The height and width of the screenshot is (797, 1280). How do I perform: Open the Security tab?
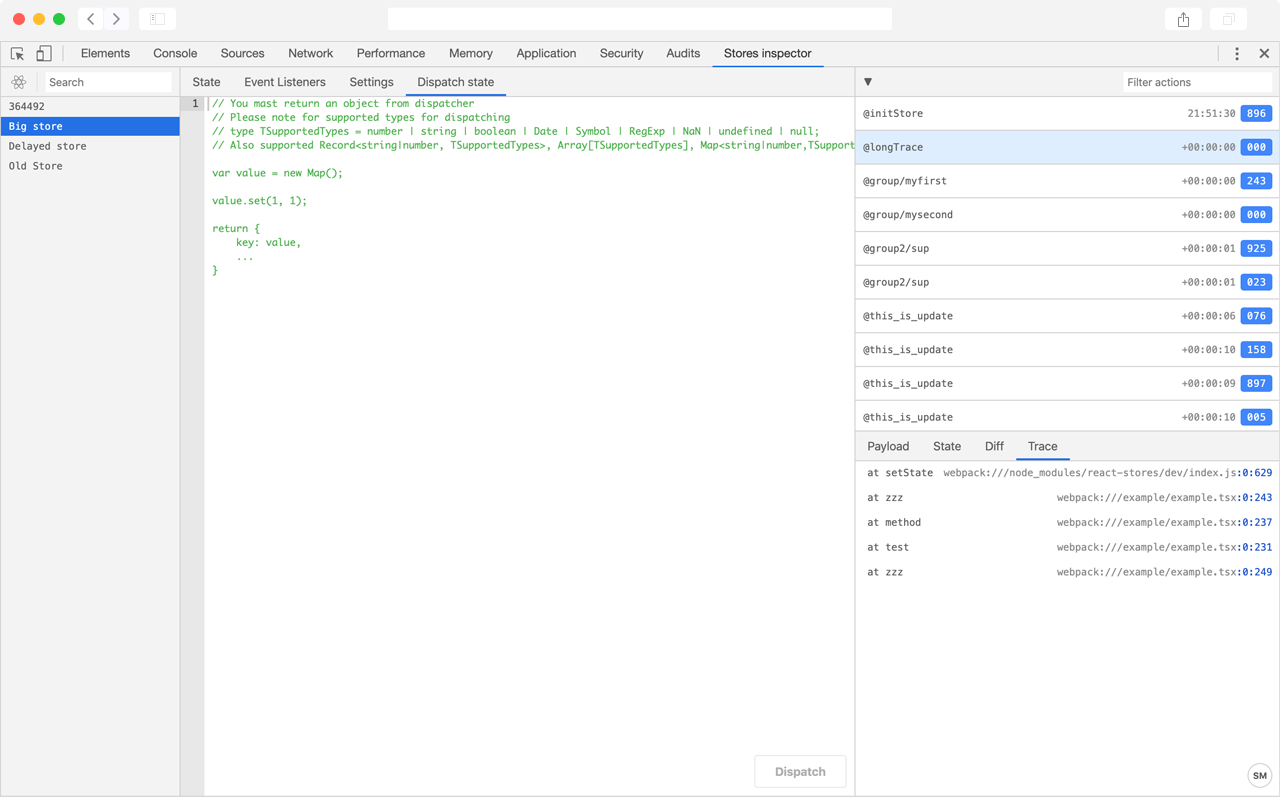621,54
